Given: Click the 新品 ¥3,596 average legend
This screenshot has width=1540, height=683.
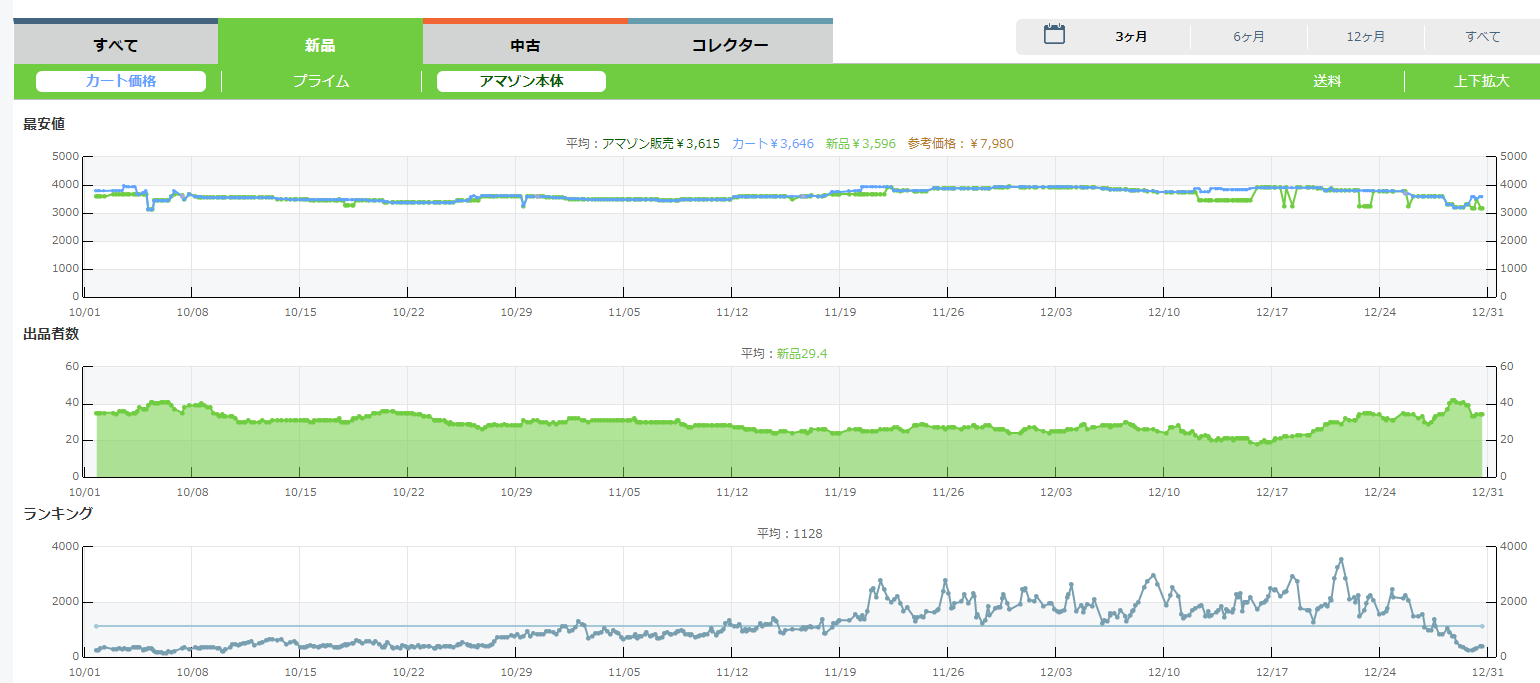Looking at the screenshot, I should pos(860,144).
